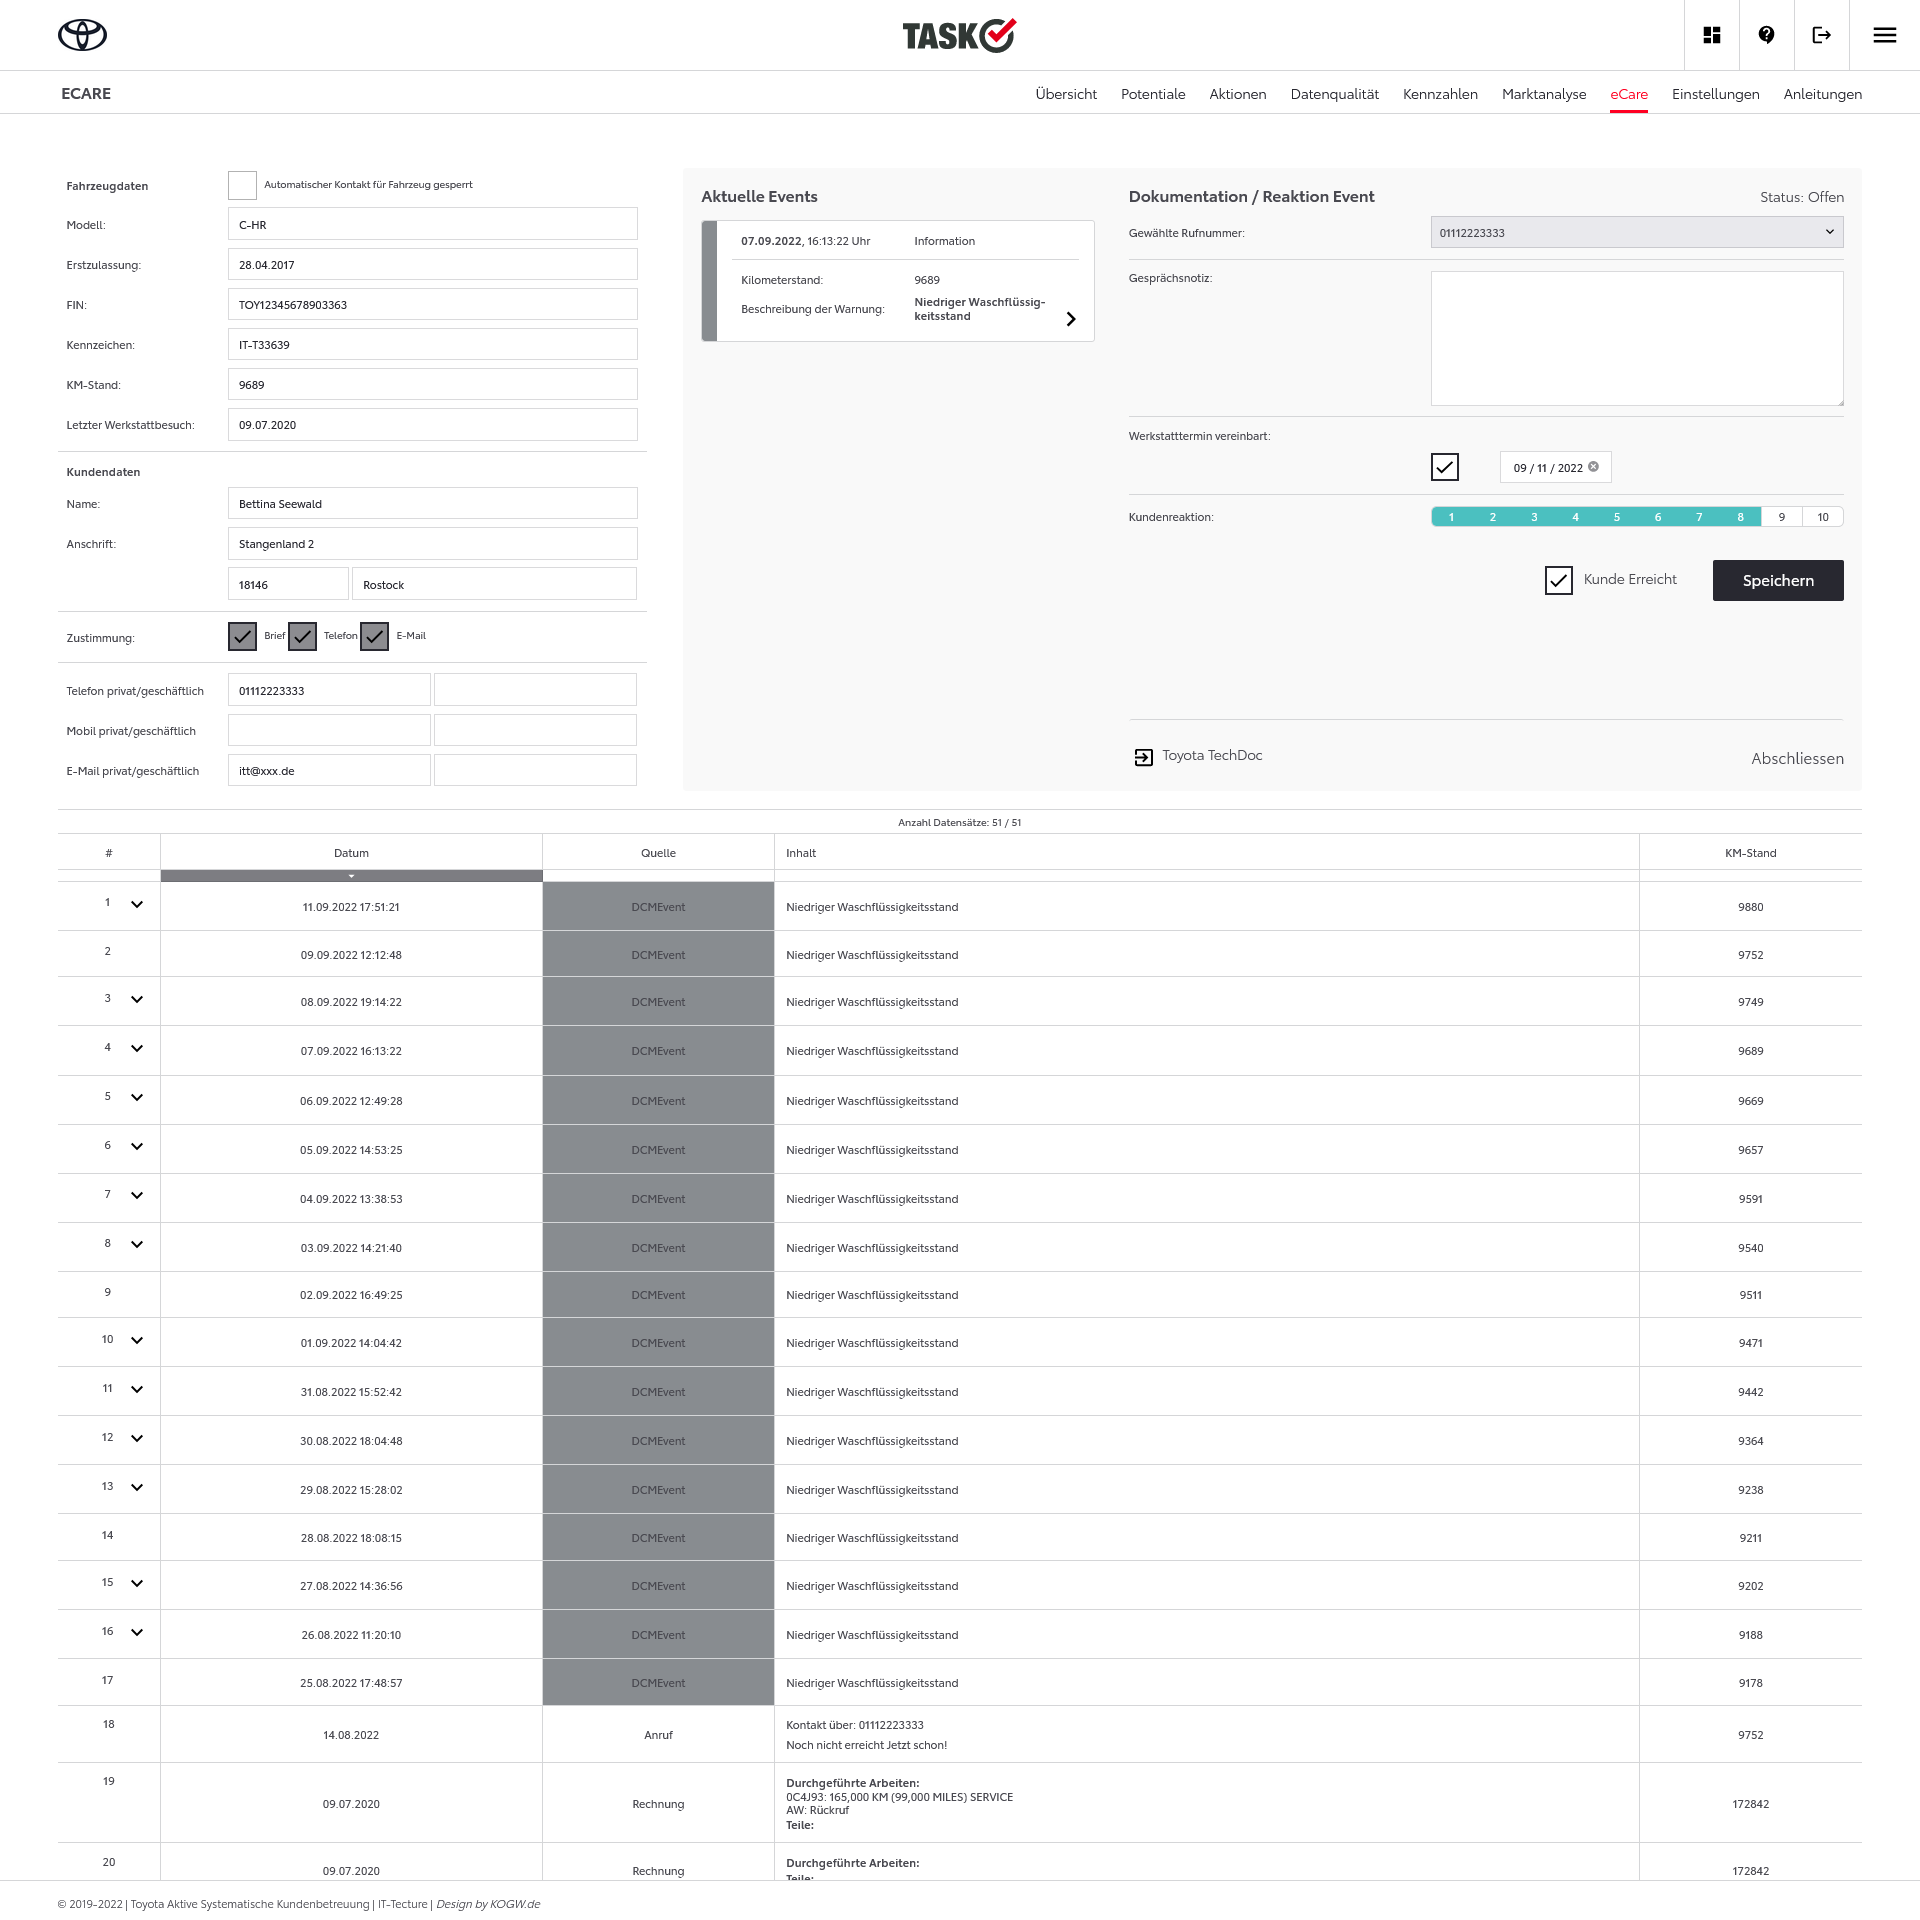Toggle automatic contact blocked checkbox
Viewport: 1920px width, 1920px height.
(x=242, y=185)
